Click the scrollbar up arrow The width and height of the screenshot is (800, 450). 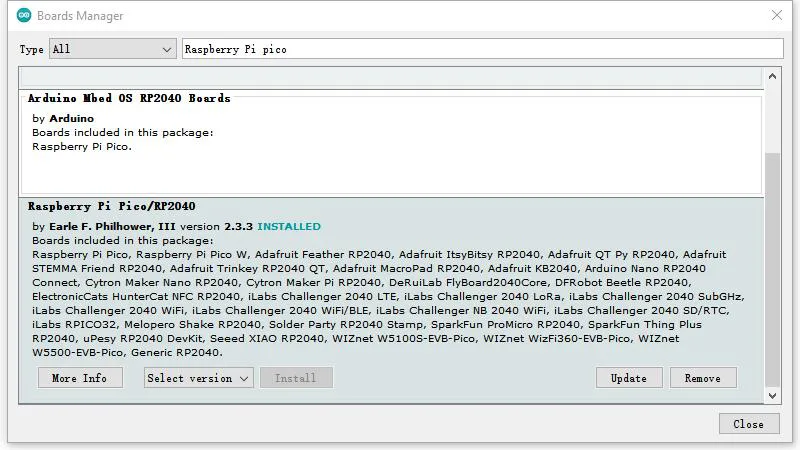click(772, 76)
